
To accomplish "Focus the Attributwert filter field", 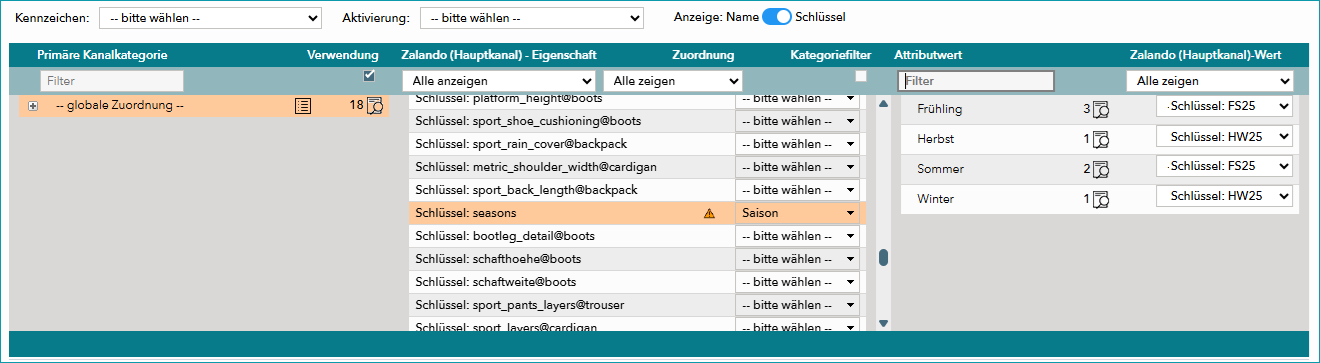I will click(976, 81).
